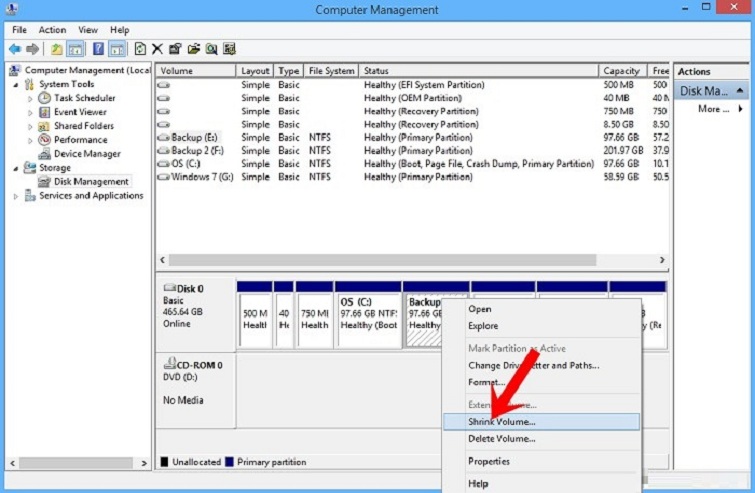Click More in the Actions pane
Screen dimensions: 755x493
click(712, 109)
